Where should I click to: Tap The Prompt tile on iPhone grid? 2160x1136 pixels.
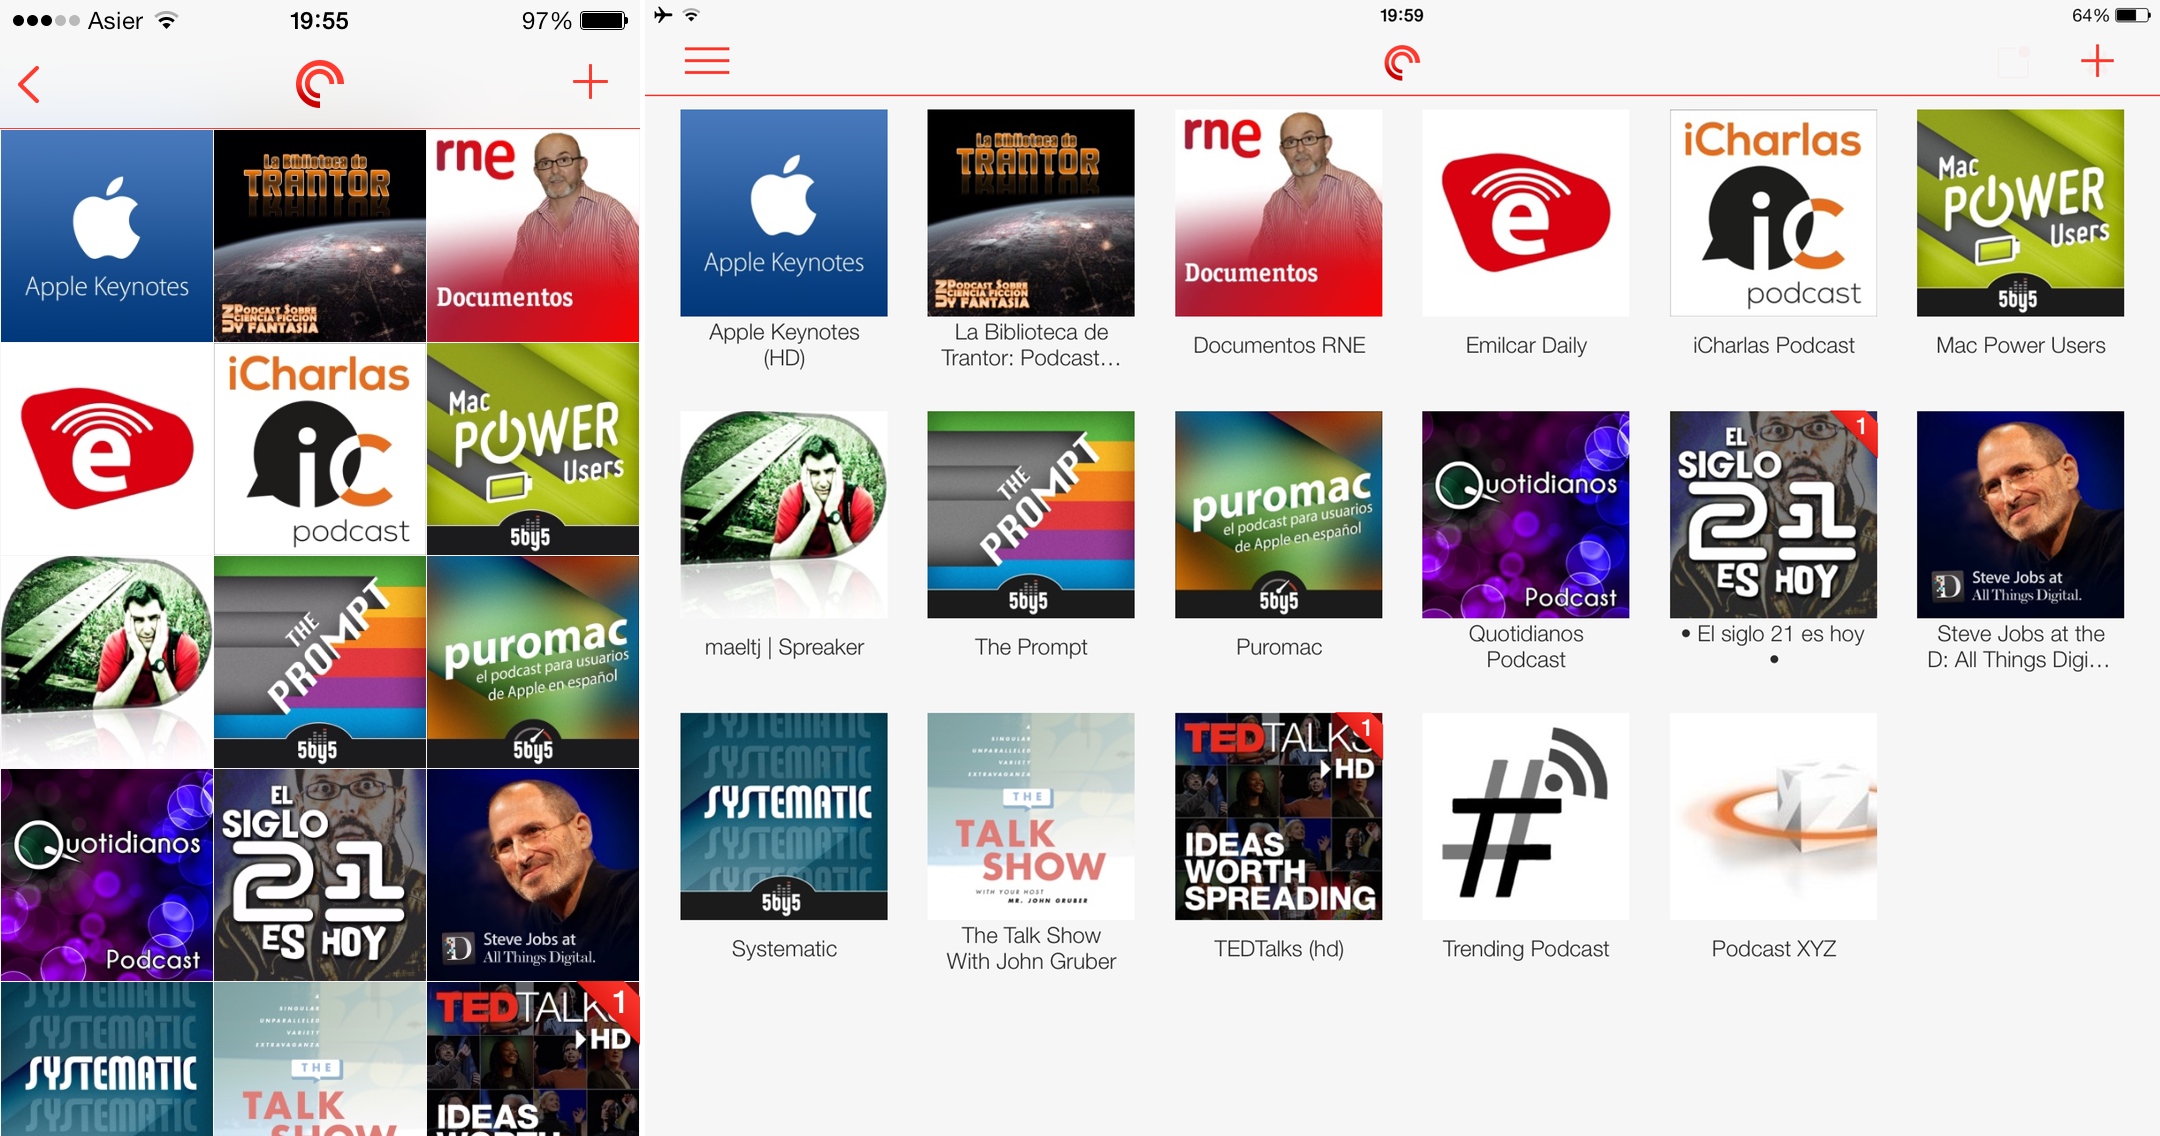click(320, 662)
